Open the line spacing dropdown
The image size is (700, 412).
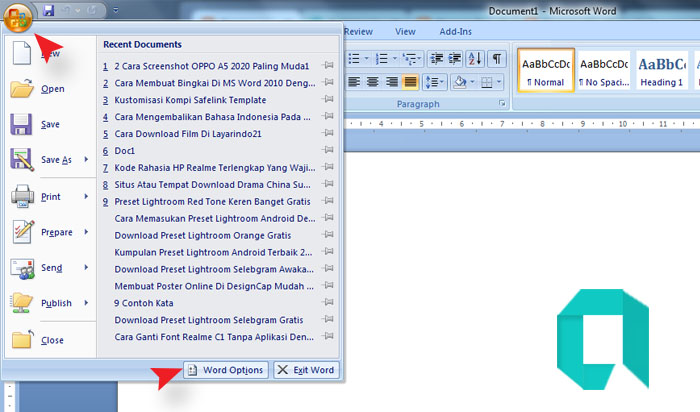tap(434, 82)
